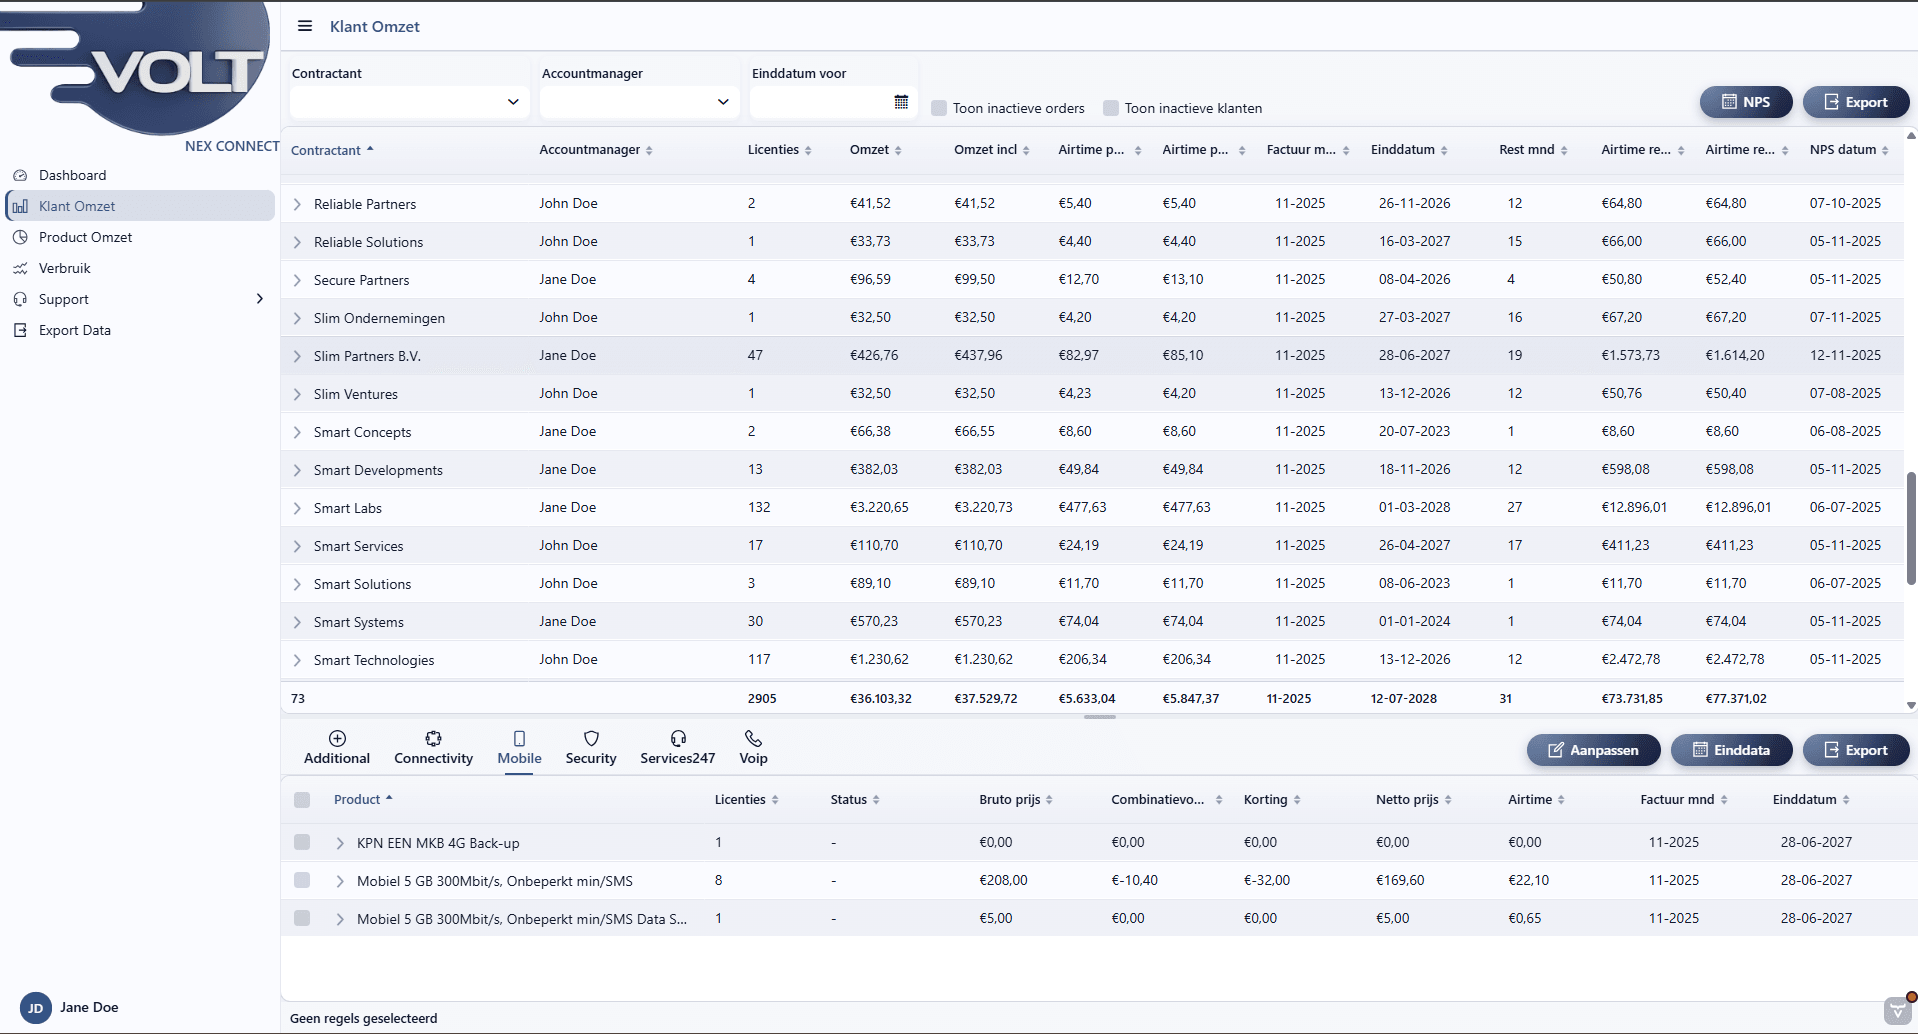The width and height of the screenshot is (1918, 1034).
Task: Check the Mobiel 5 GB 300Mbit/s row checkbox
Action: 302,881
